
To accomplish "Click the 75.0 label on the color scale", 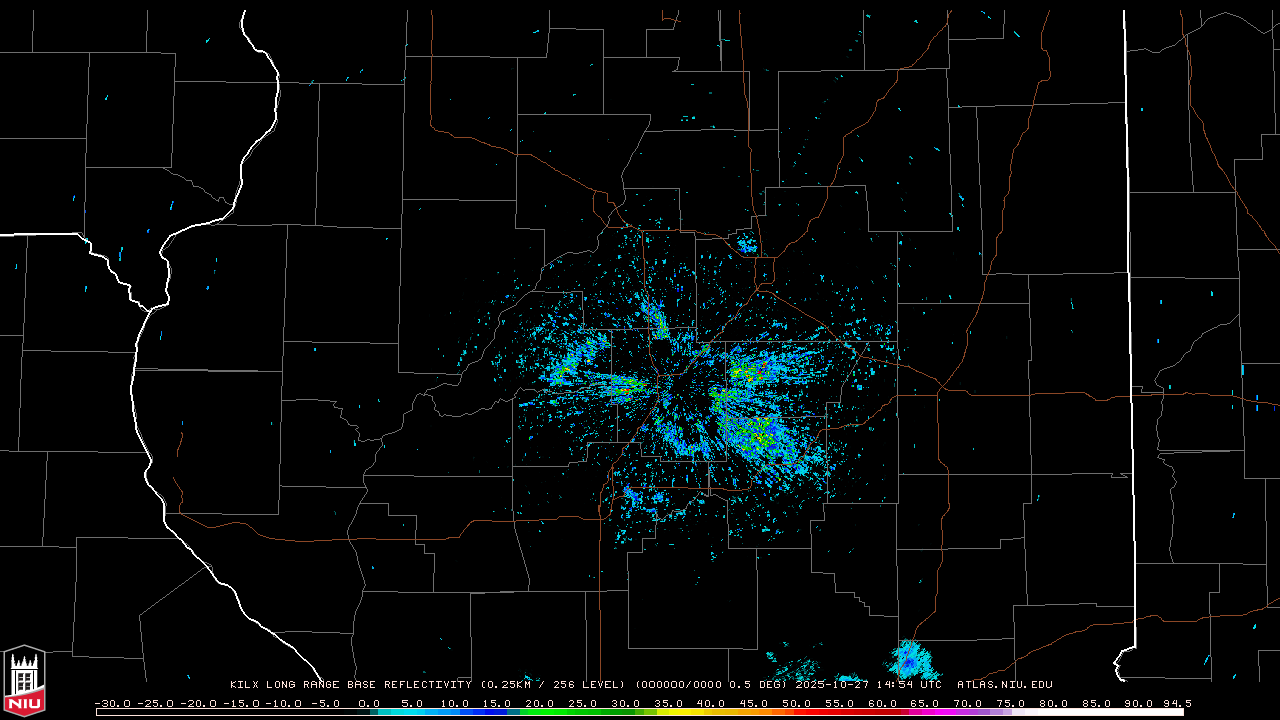I will 1011,703.
